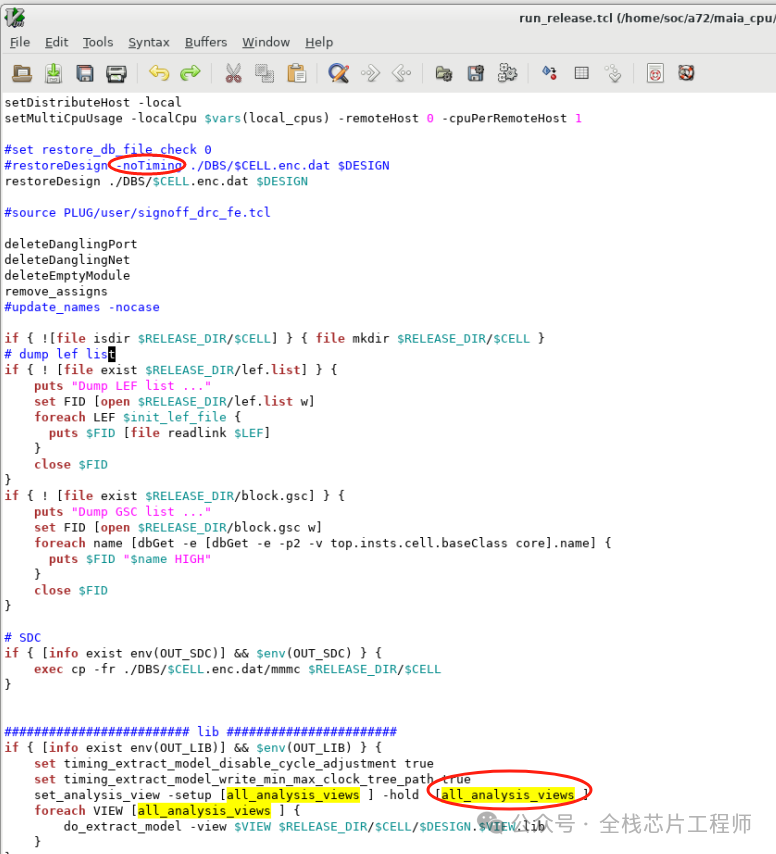Save current file with green arrow icon

pyautogui.click(x=53, y=73)
